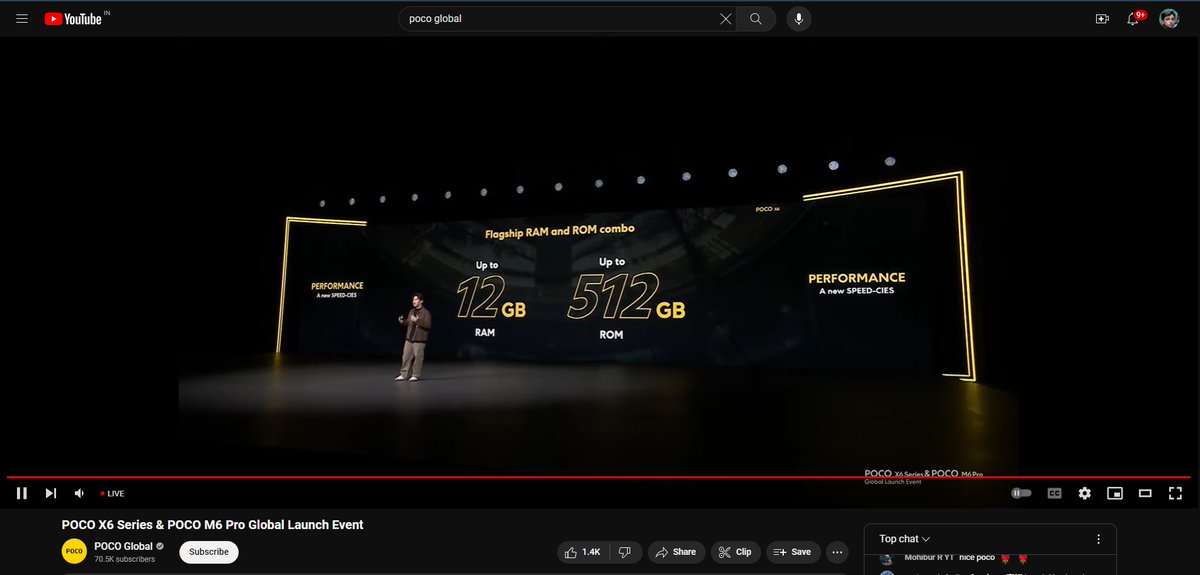
Task: Enter full screen mode
Action: (1176, 493)
